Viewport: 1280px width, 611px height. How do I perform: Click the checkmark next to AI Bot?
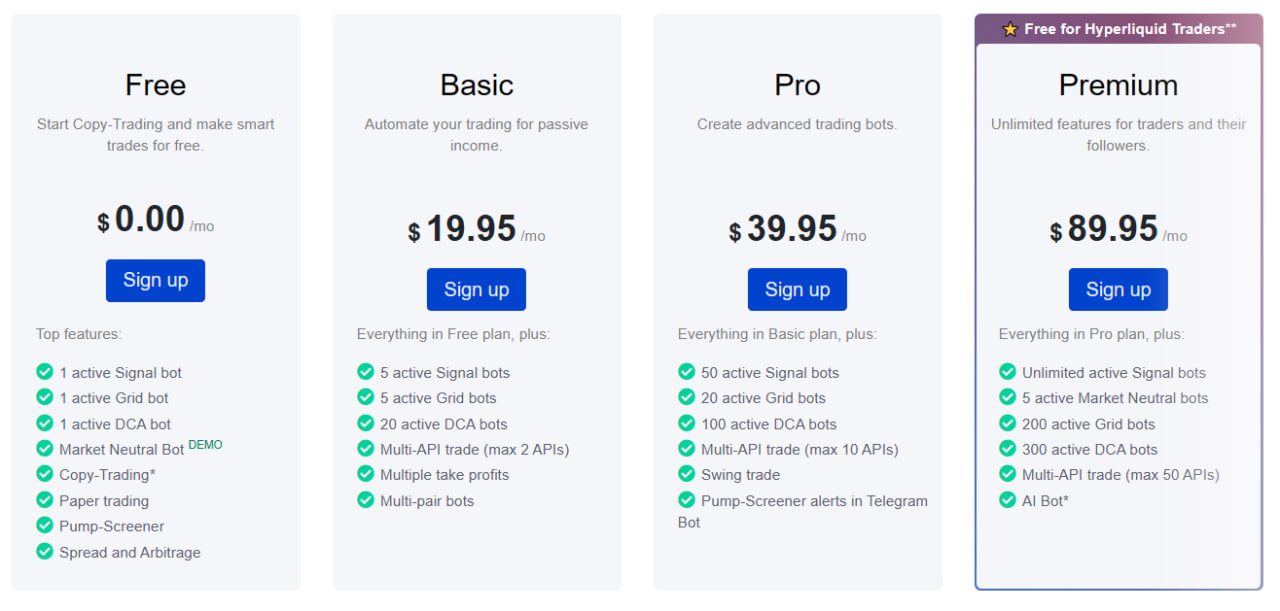click(1007, 499)
